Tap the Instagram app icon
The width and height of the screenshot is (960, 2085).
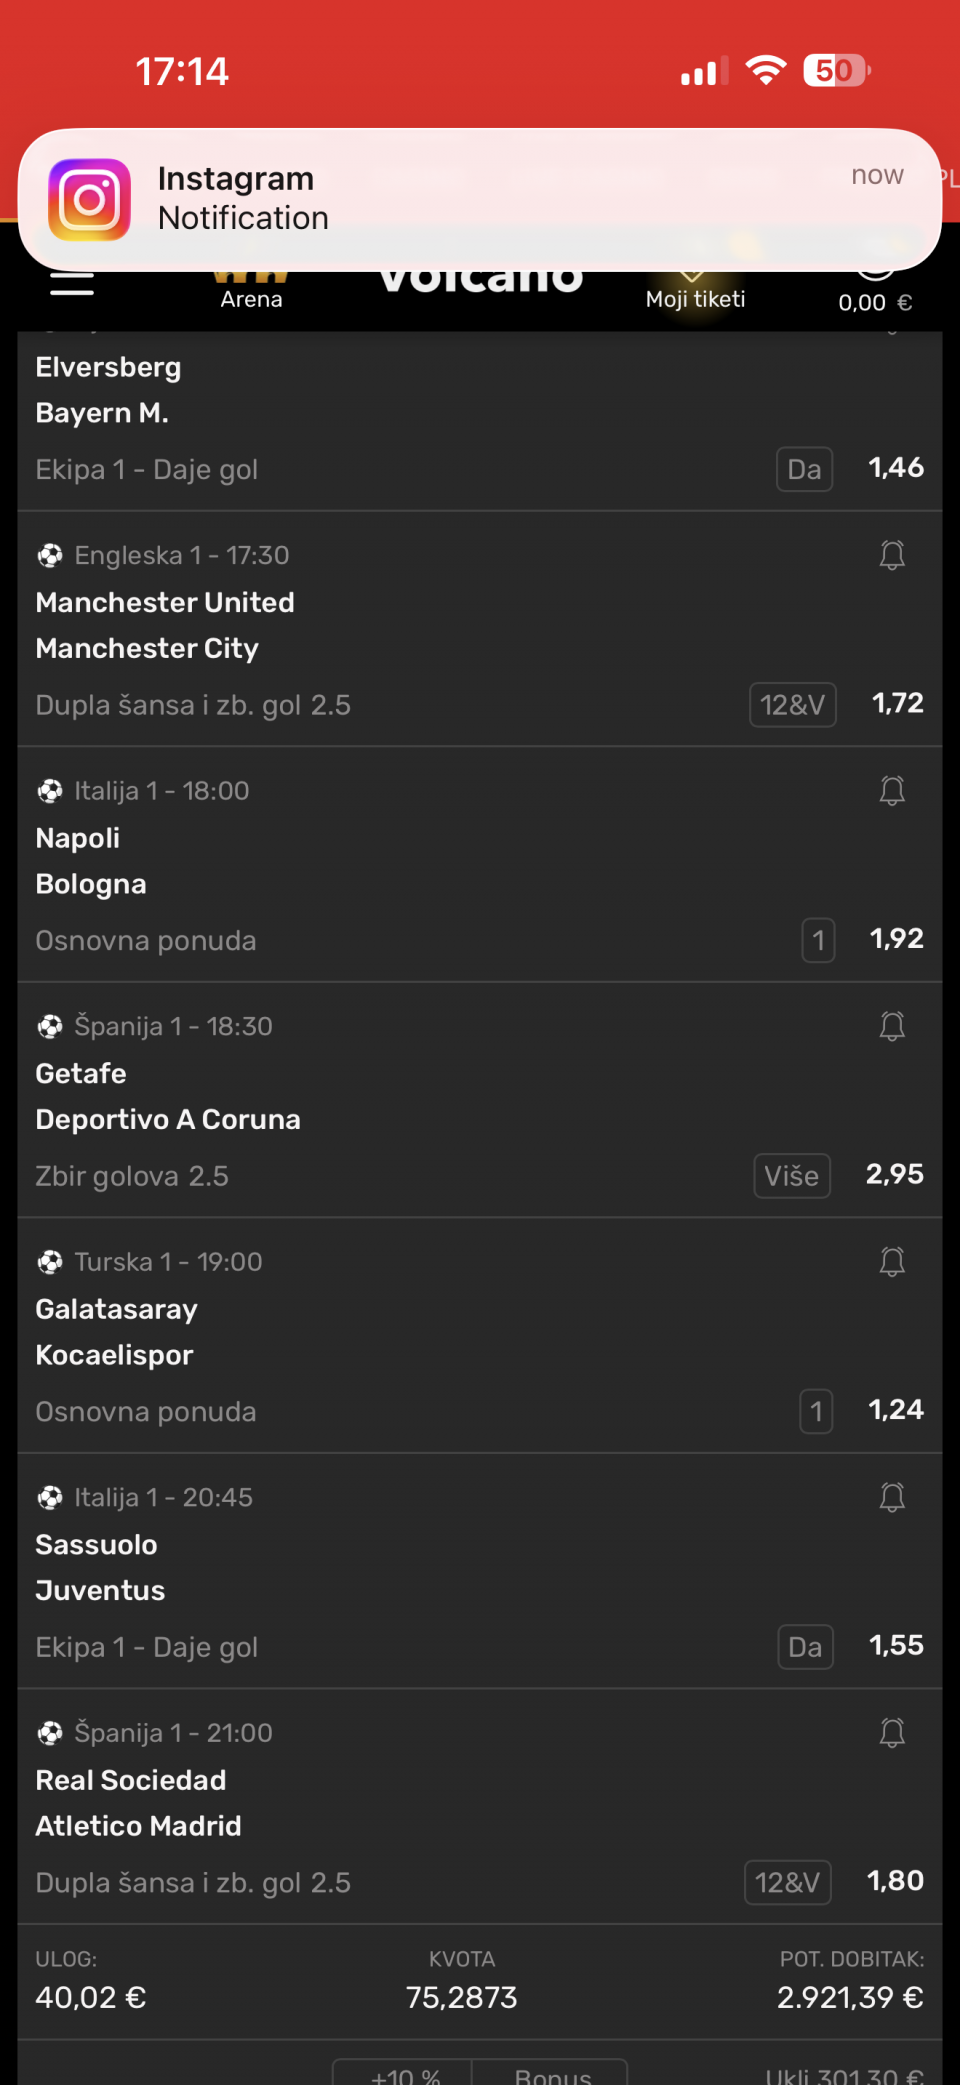click(x=90, y=199)
